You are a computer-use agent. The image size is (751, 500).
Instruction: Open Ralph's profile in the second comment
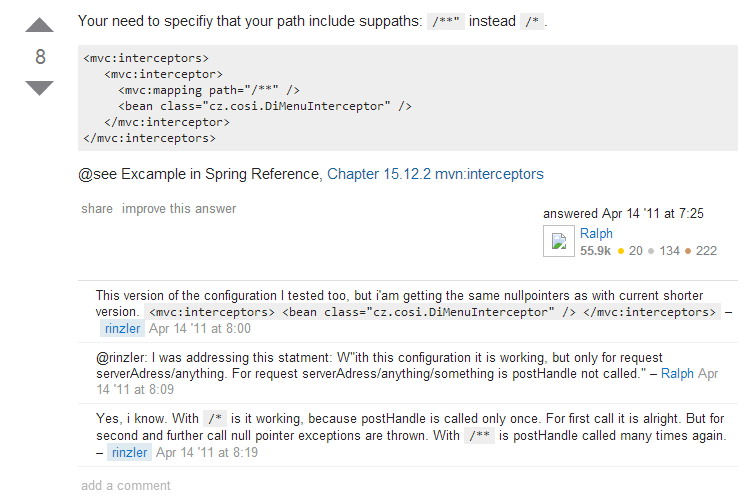coord(677,374)
